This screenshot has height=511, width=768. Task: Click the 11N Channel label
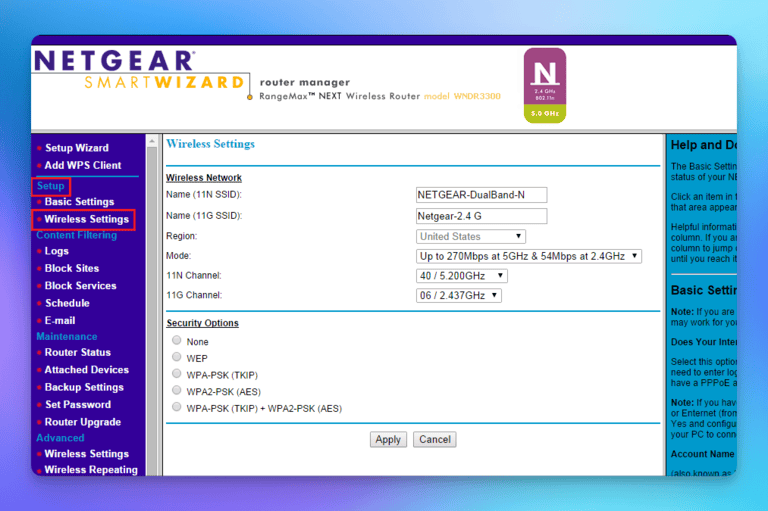[193, 275]
